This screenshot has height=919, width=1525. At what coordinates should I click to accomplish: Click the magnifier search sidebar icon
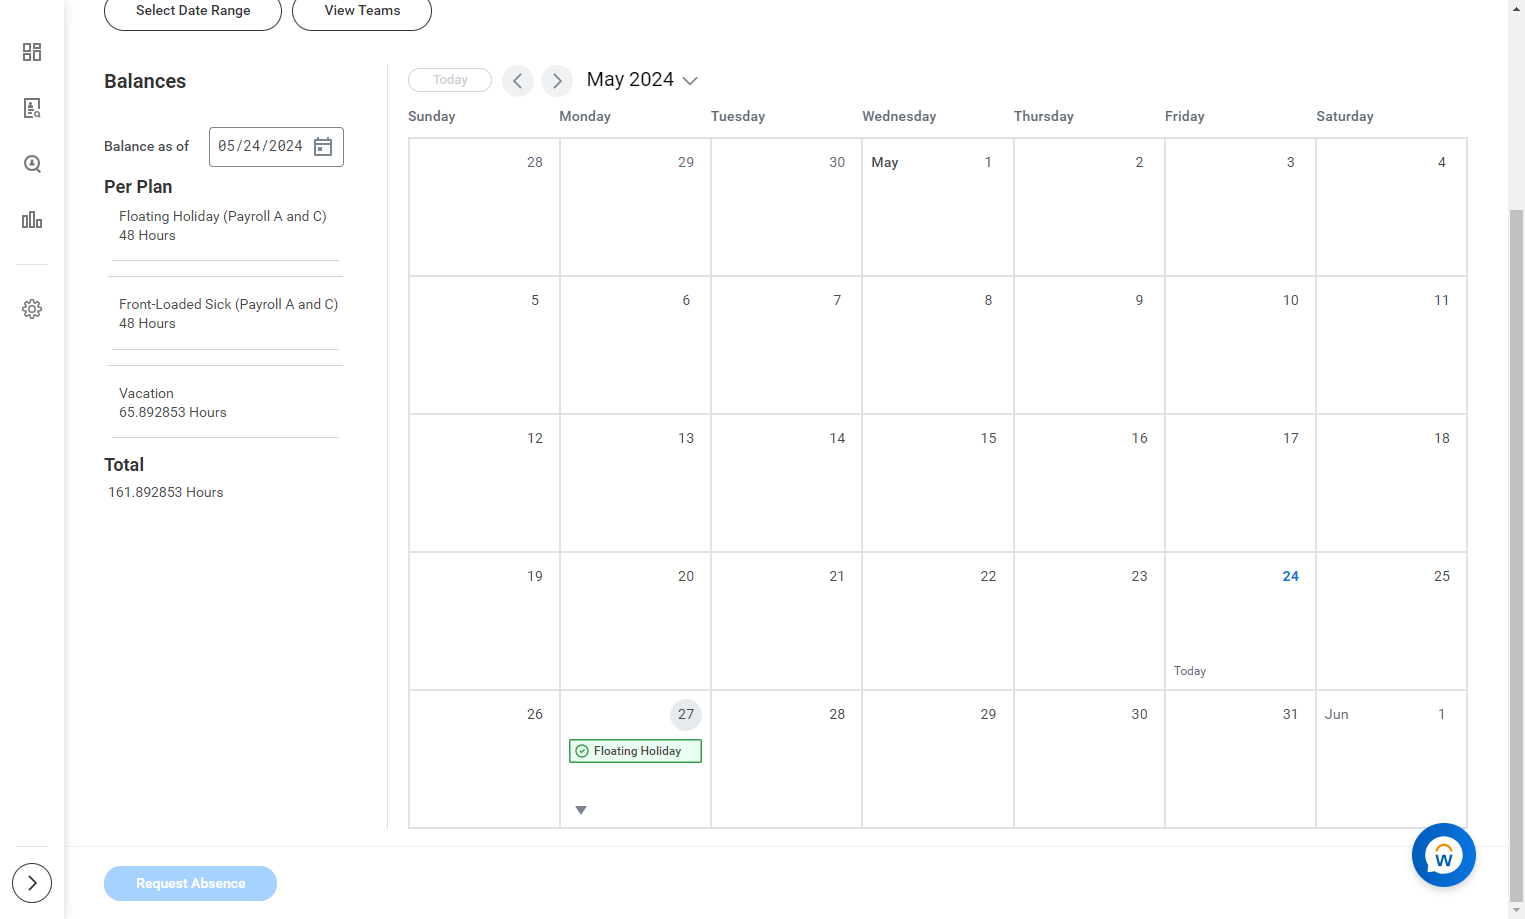[32, 164]
